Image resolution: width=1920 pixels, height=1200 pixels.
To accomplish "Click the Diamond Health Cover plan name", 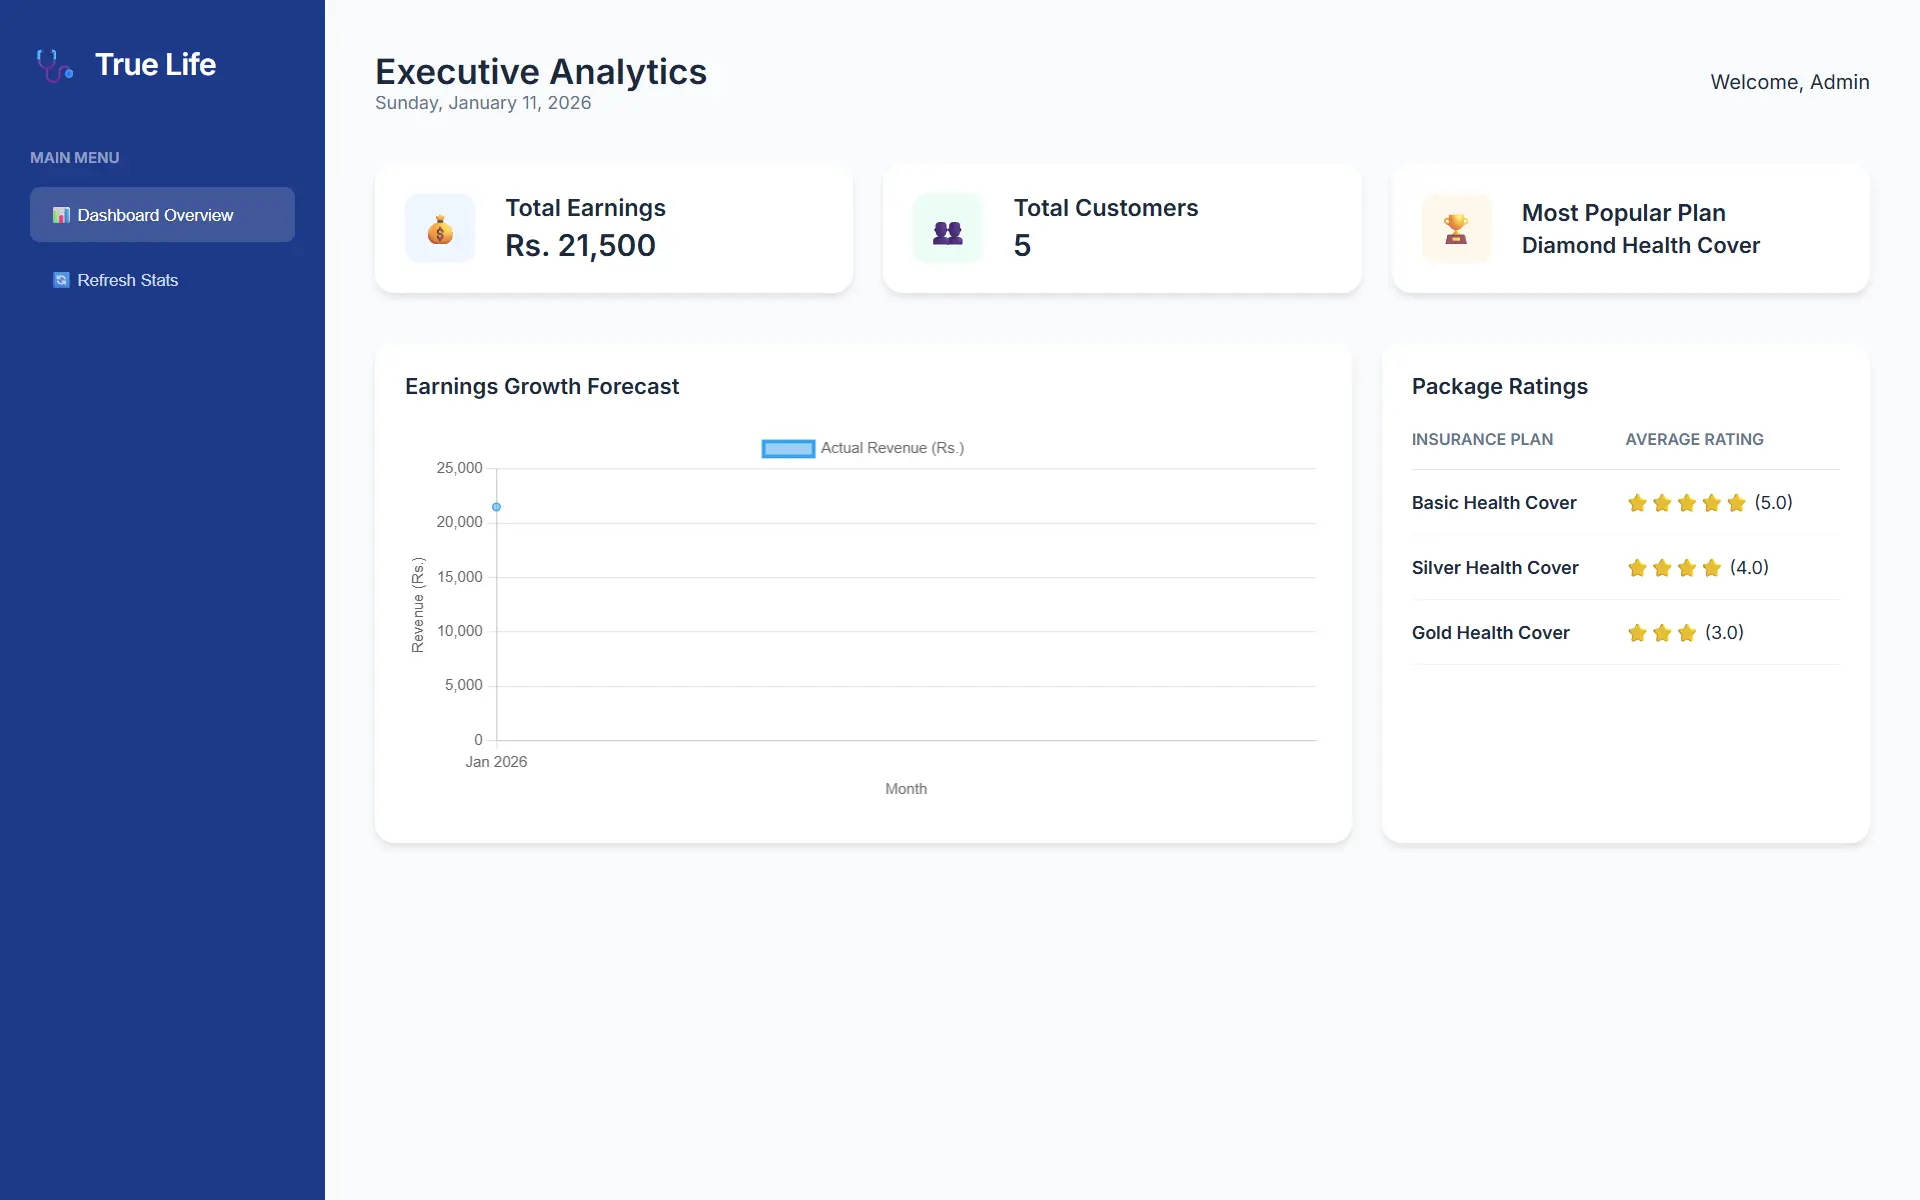I will point(1640,246).
